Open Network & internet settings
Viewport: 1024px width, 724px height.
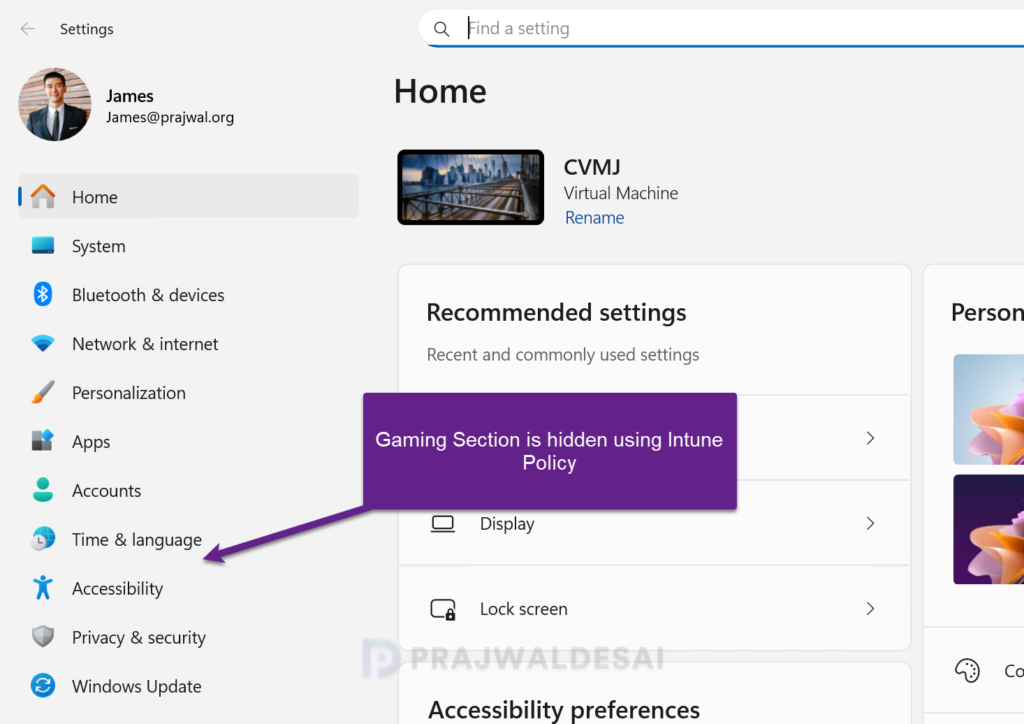pyautogui.click(x=188, y=343)
